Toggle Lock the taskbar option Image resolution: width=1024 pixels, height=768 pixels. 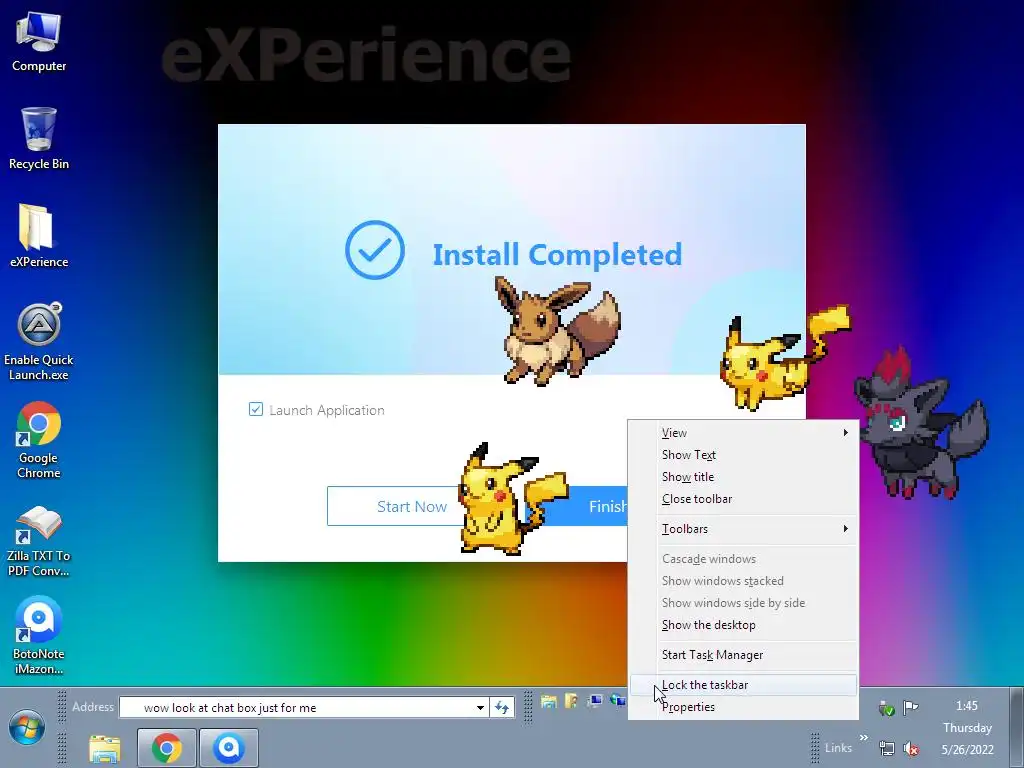(743, 684)
